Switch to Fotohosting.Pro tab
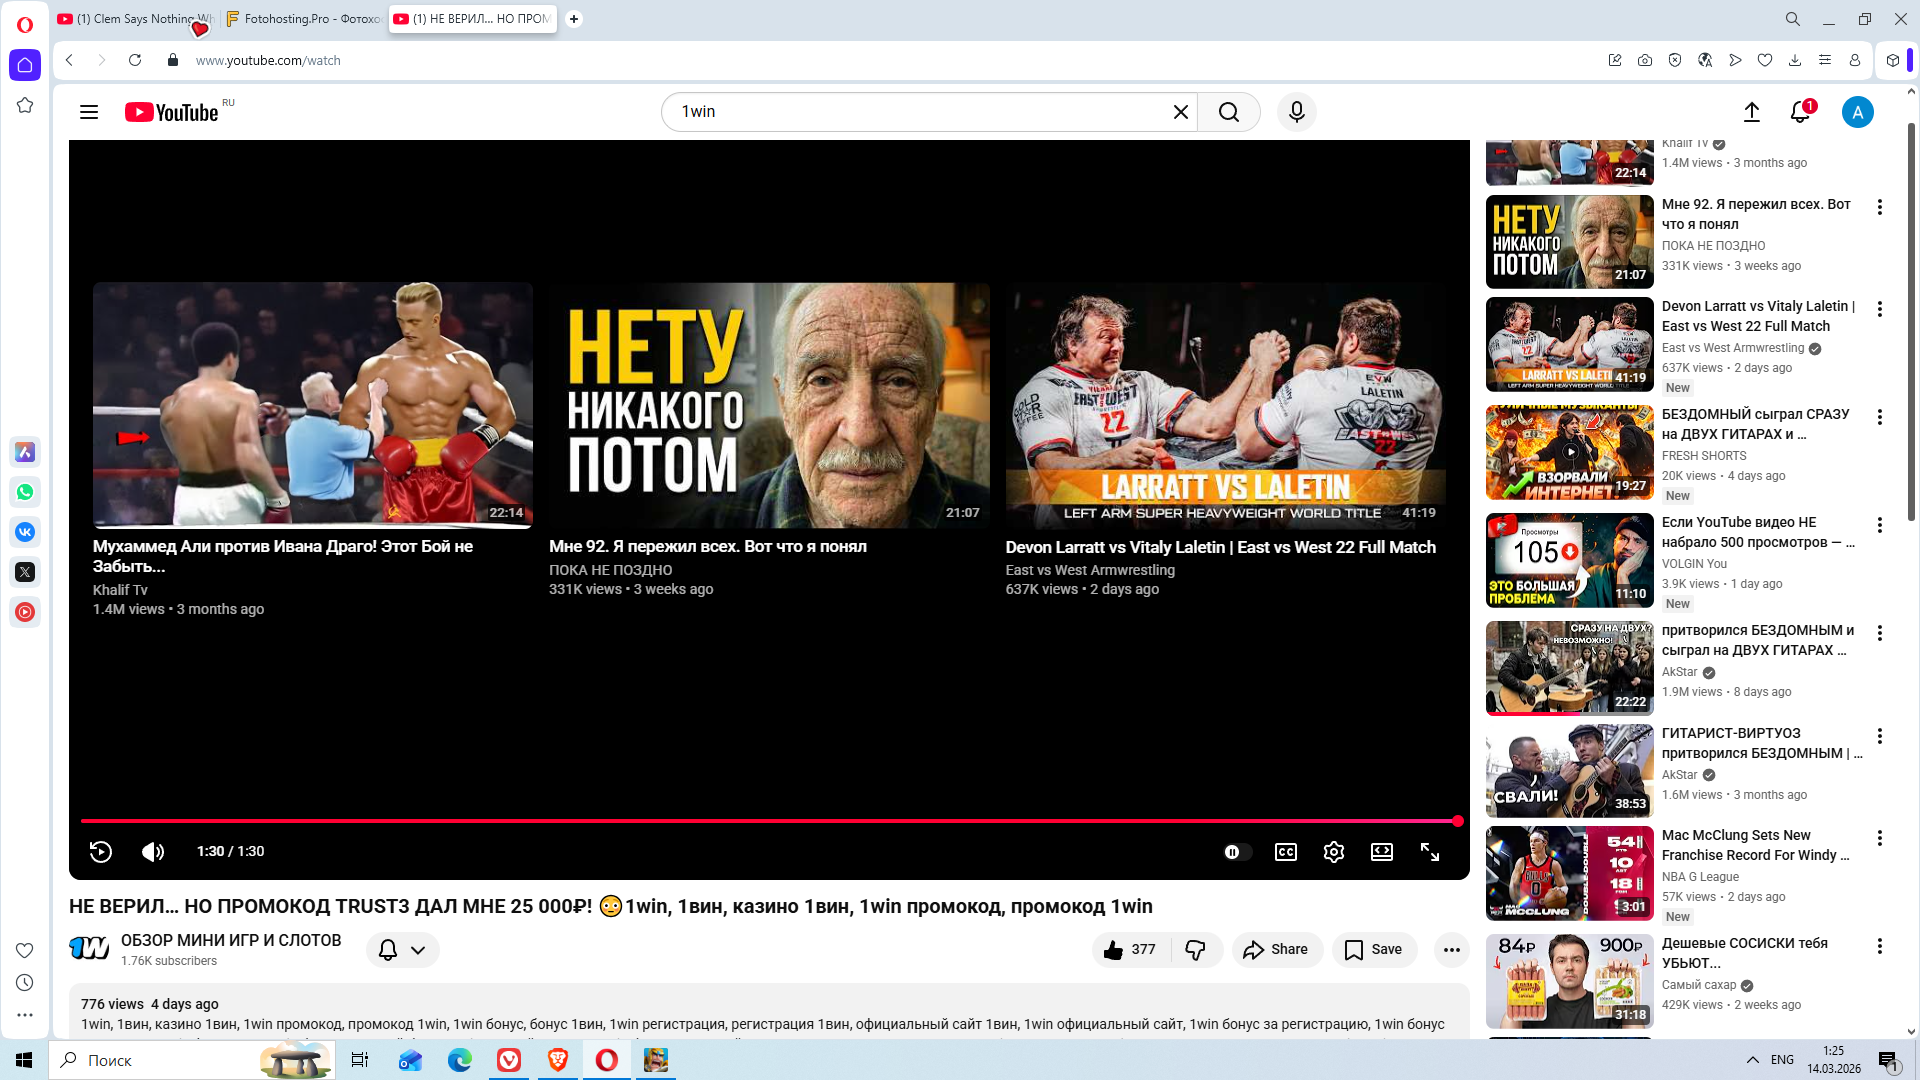 coord(303,19)
